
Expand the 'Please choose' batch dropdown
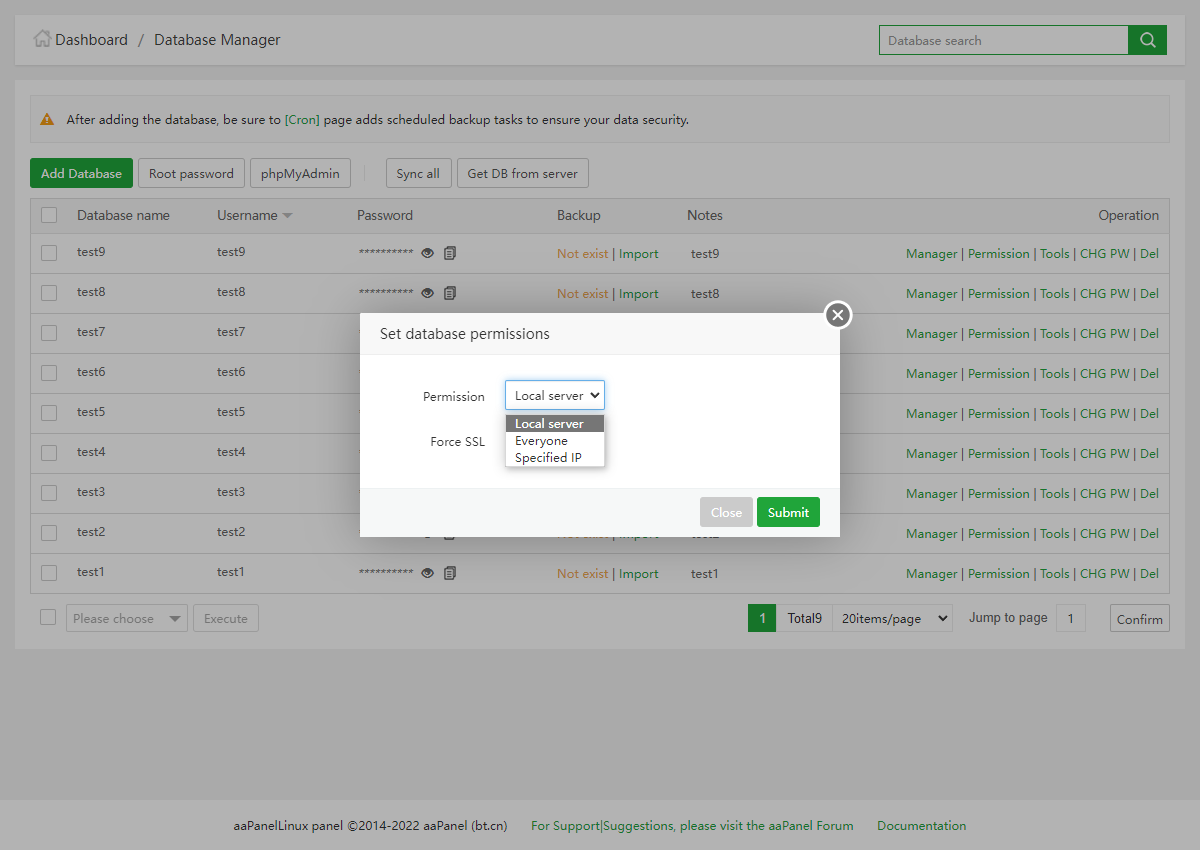(126, 619)
